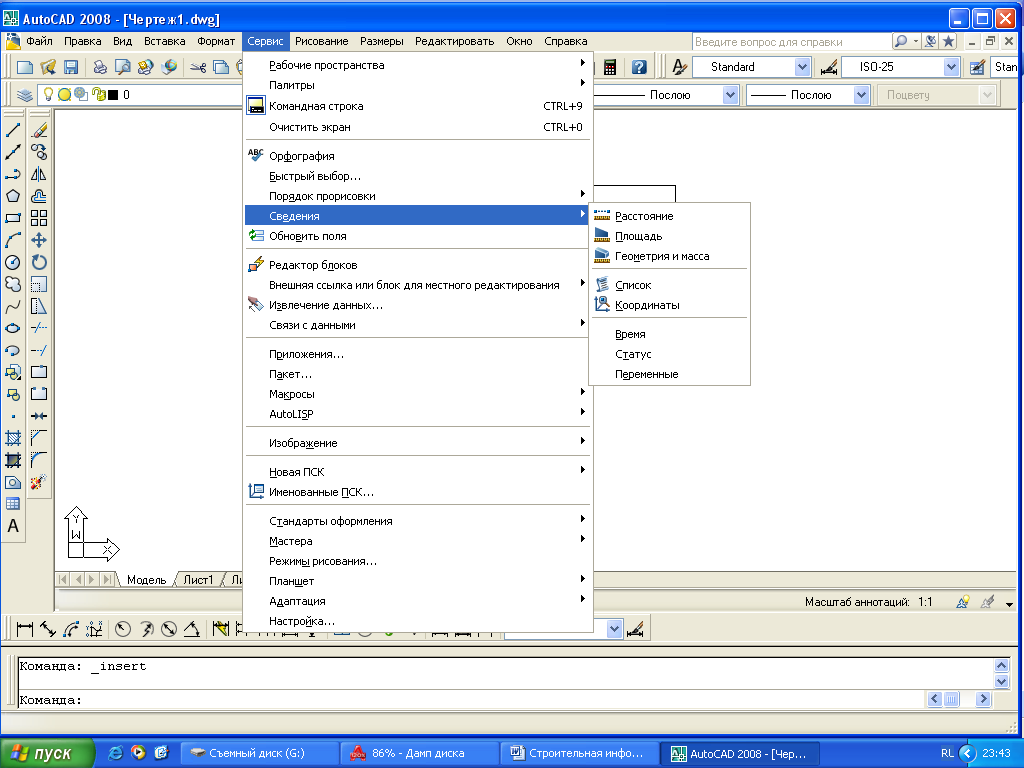Select the Circle drawing tool

click(13, 263)
